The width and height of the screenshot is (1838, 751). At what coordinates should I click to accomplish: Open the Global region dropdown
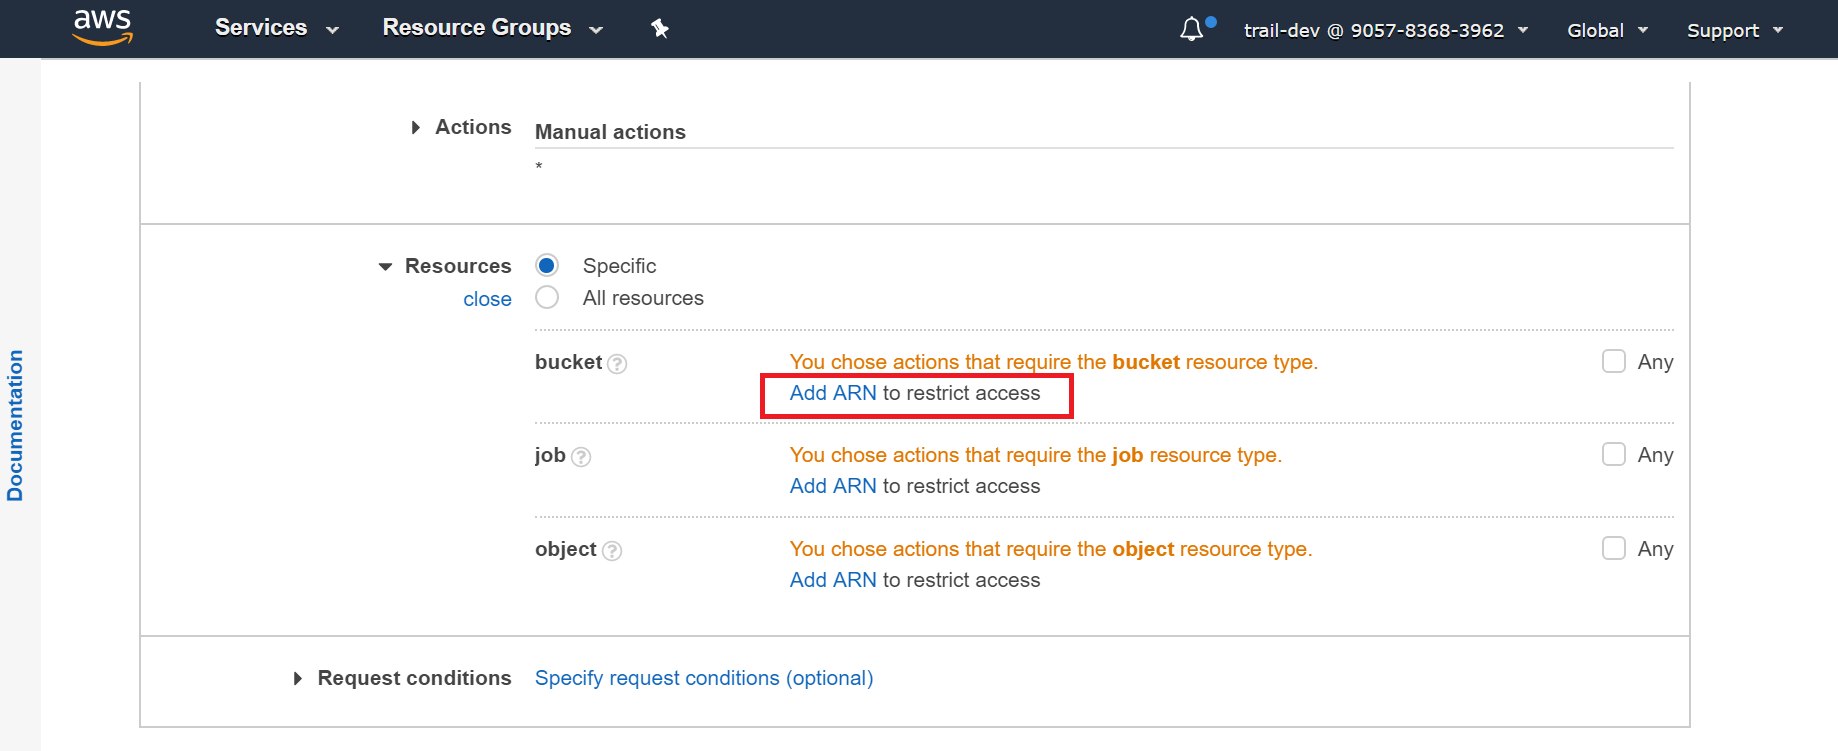coord(1607,30)
